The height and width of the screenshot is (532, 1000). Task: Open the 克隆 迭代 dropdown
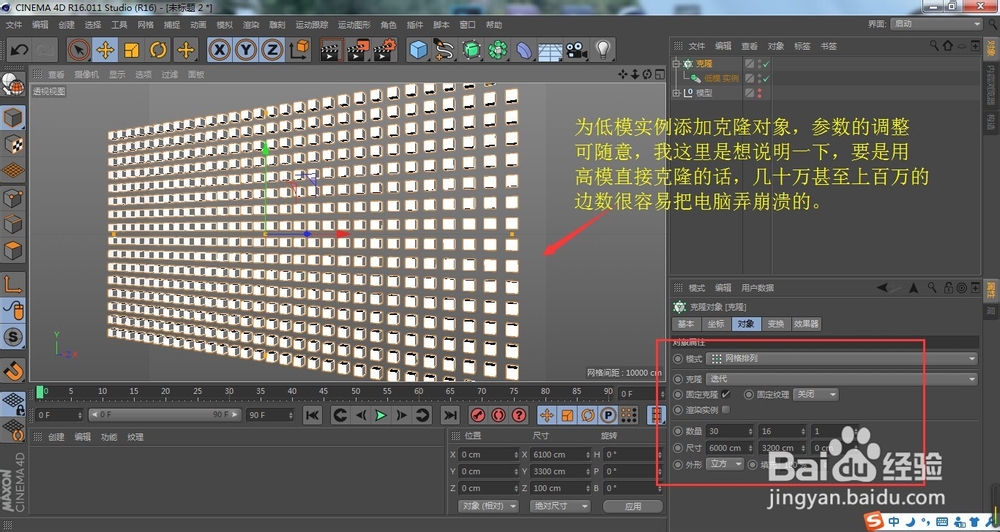[842, 379]
